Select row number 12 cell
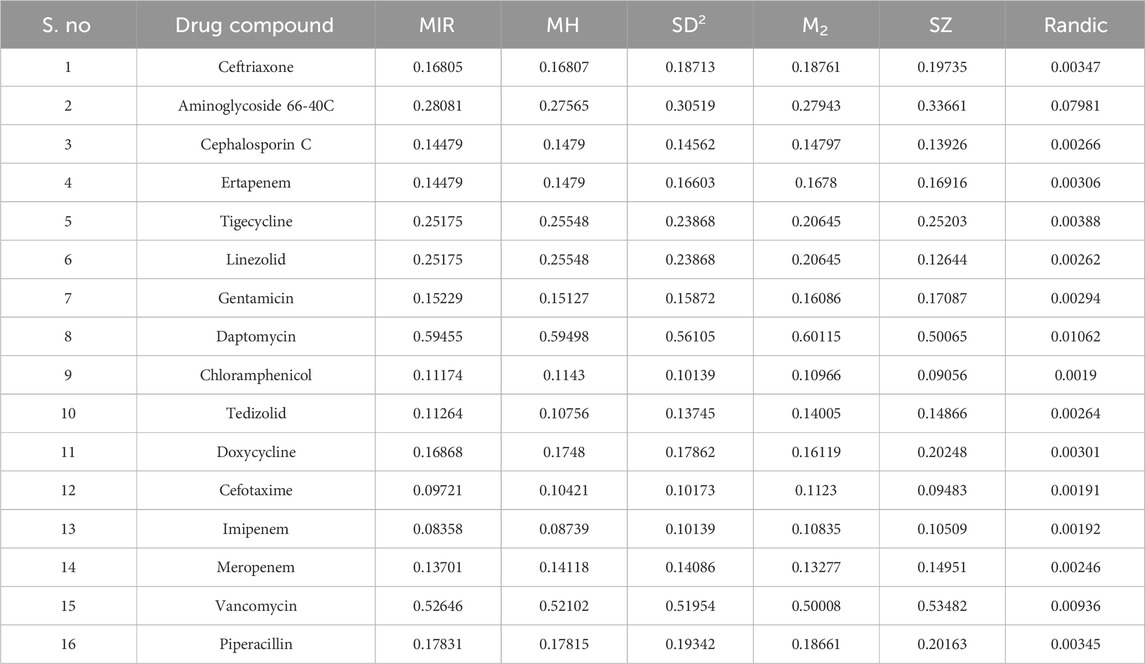The height and width of the screenshot is (664, 1145). click(68, 491)
